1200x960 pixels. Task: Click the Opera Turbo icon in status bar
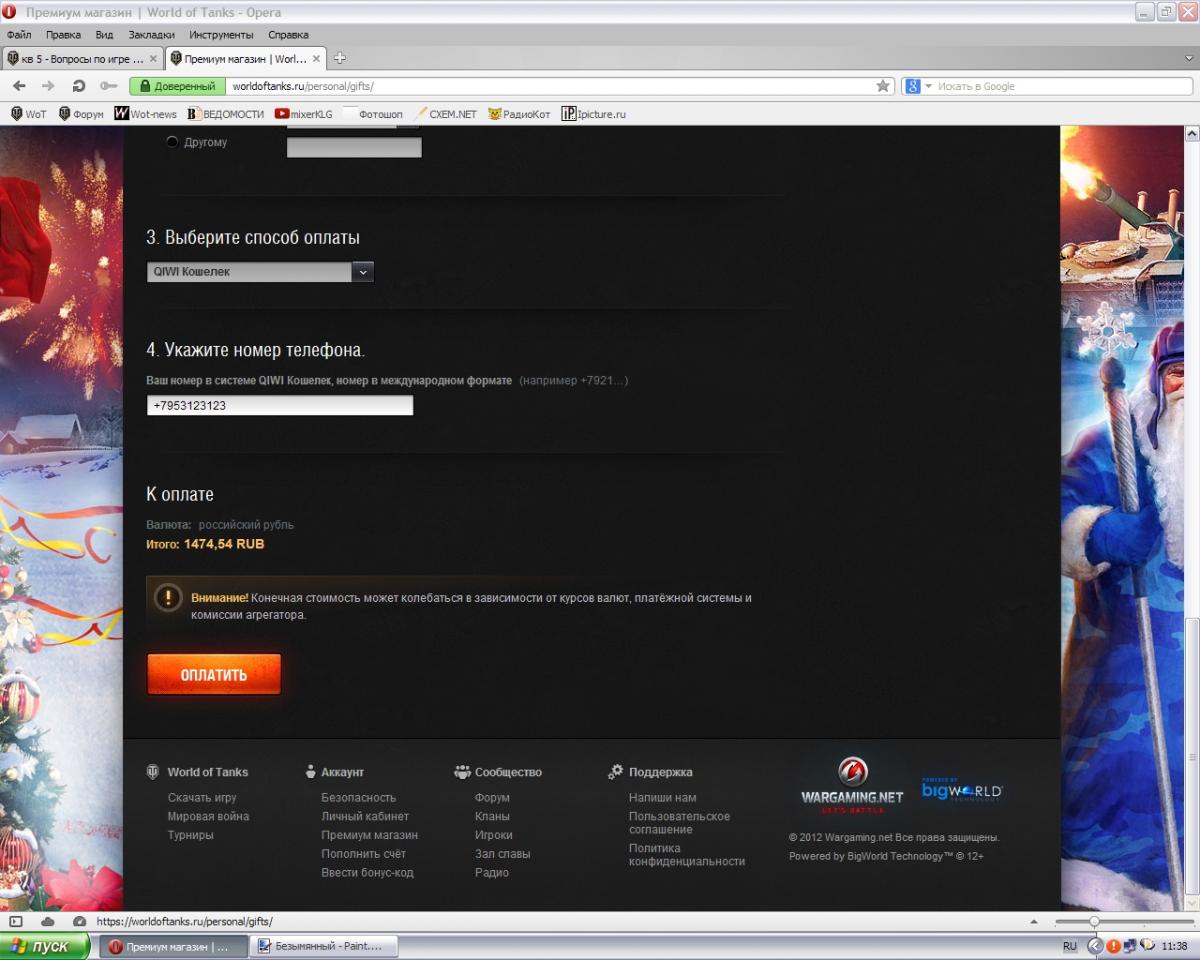click(80, 921)
